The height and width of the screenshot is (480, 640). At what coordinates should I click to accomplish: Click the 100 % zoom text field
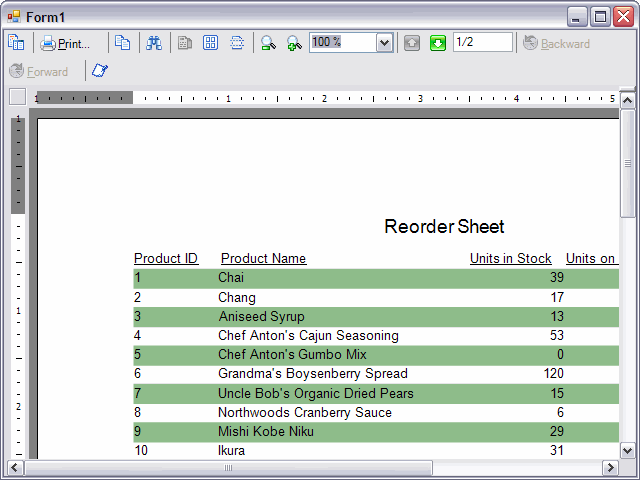[x=340, y=42]
